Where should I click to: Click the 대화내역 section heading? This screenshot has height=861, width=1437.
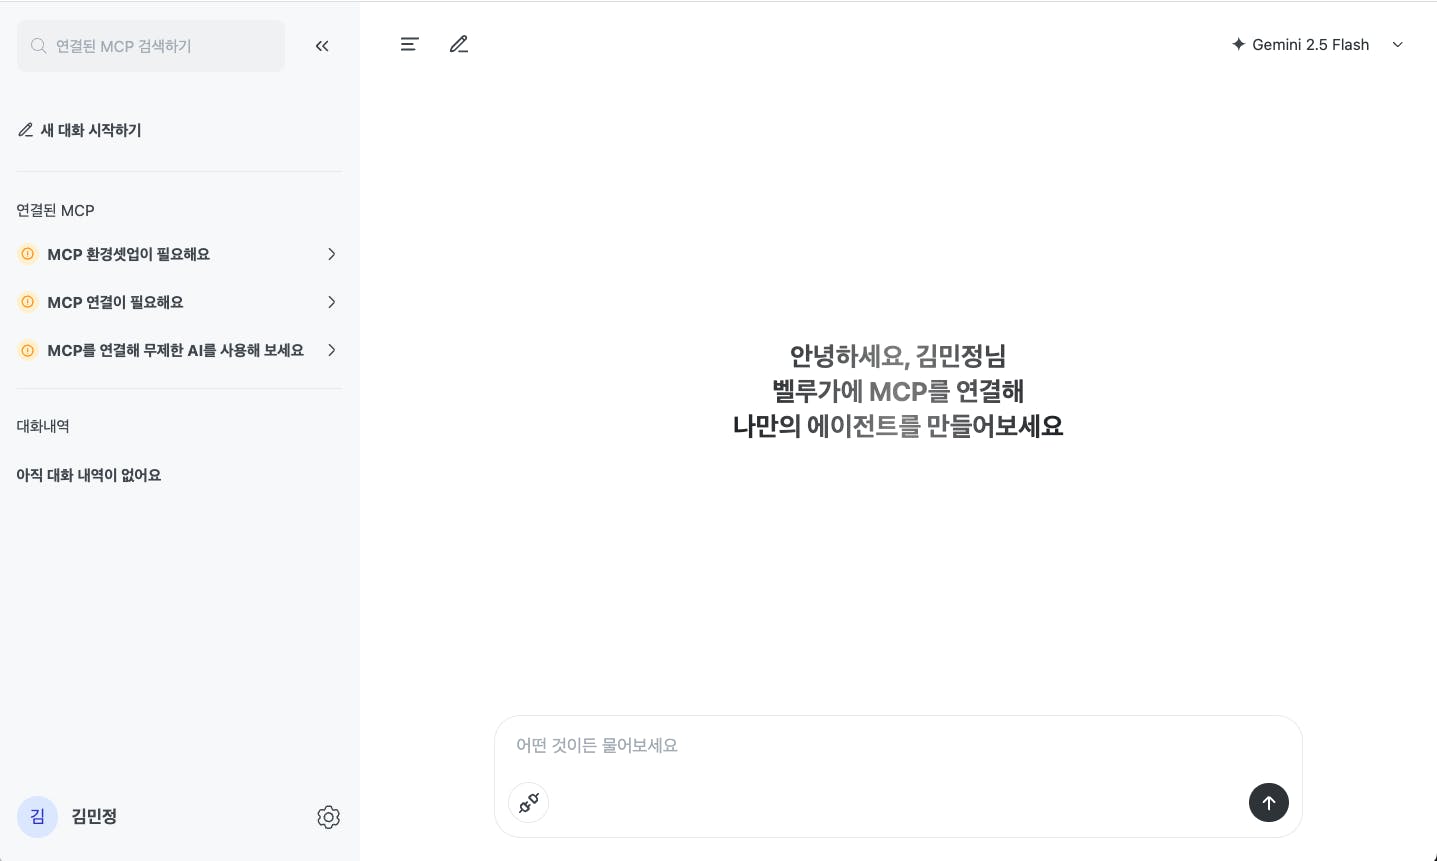pyautogui.click(x=43, y=426)
